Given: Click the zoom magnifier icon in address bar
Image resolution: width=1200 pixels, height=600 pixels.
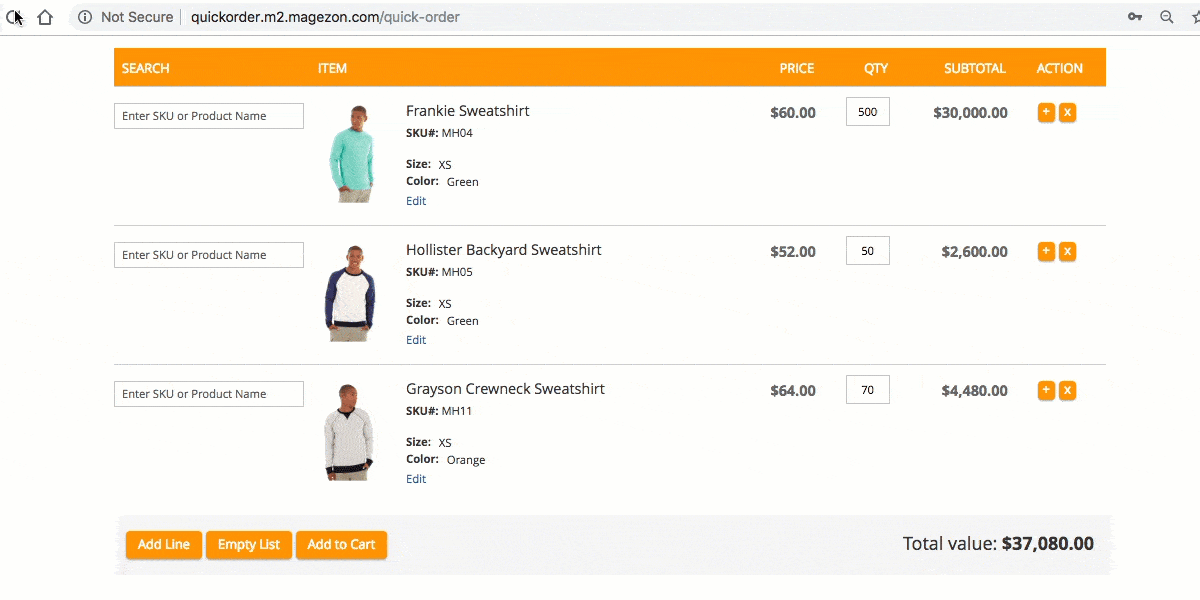Looking at the screenshot, I should [x=1166, y=17].
